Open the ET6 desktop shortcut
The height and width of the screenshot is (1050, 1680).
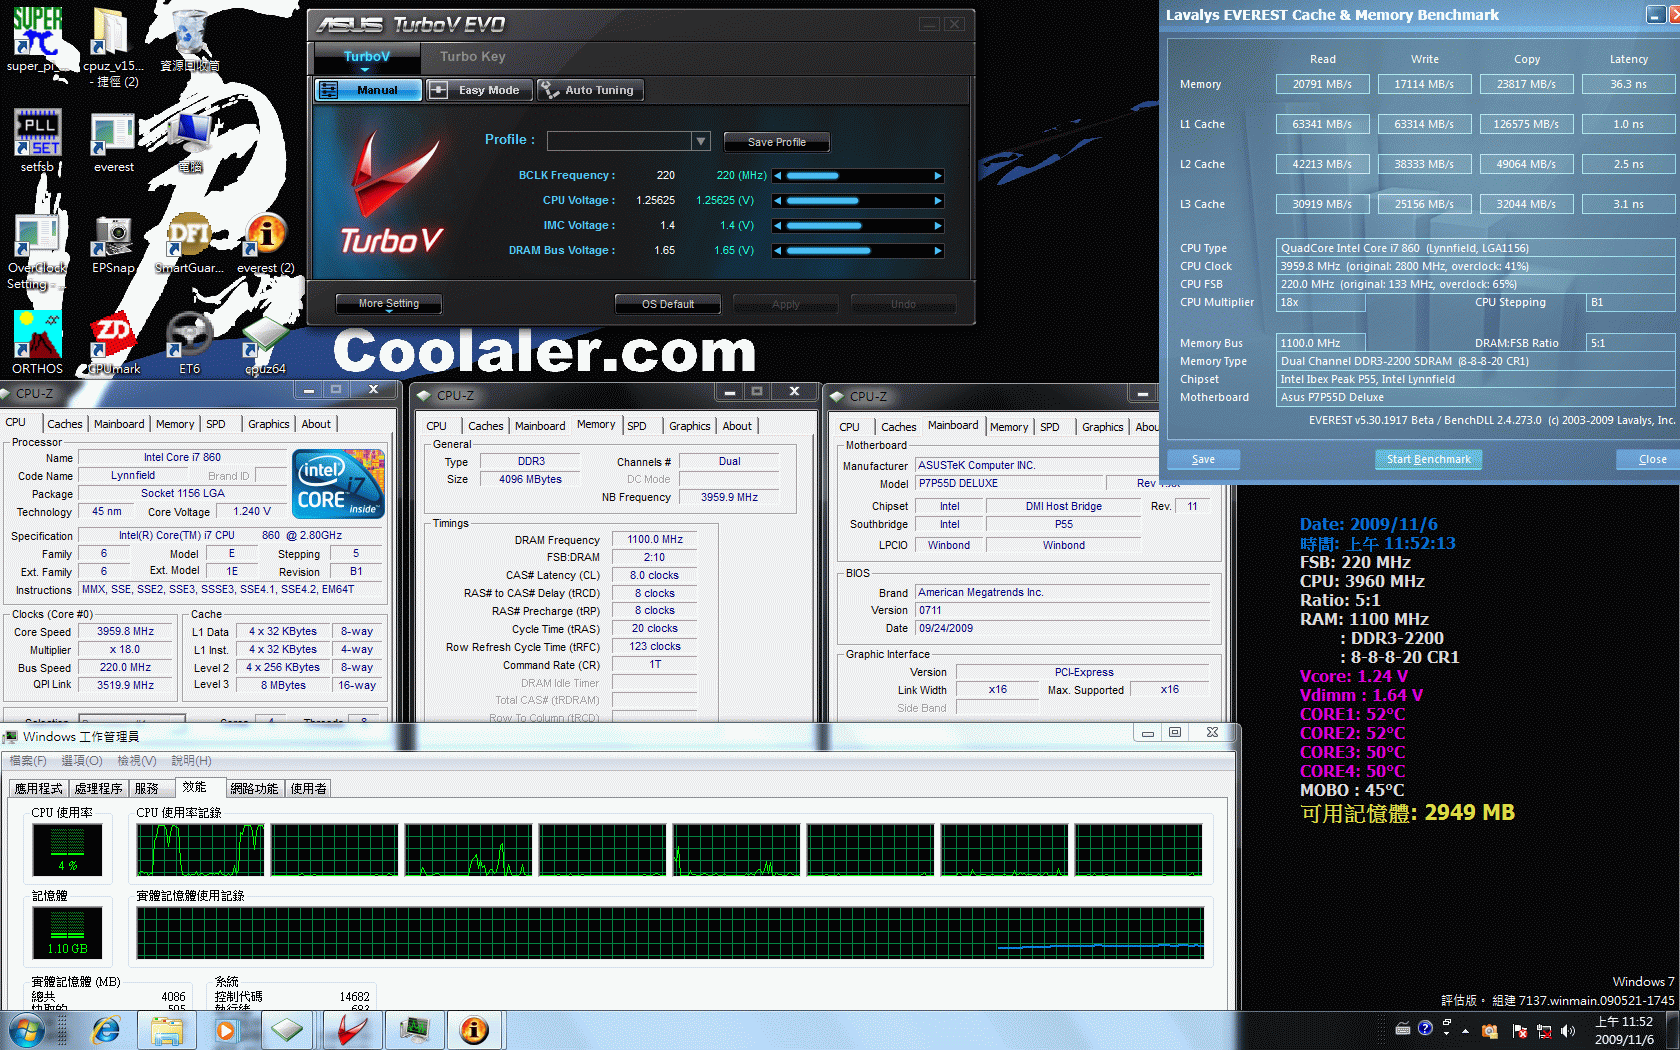[189, 342]
